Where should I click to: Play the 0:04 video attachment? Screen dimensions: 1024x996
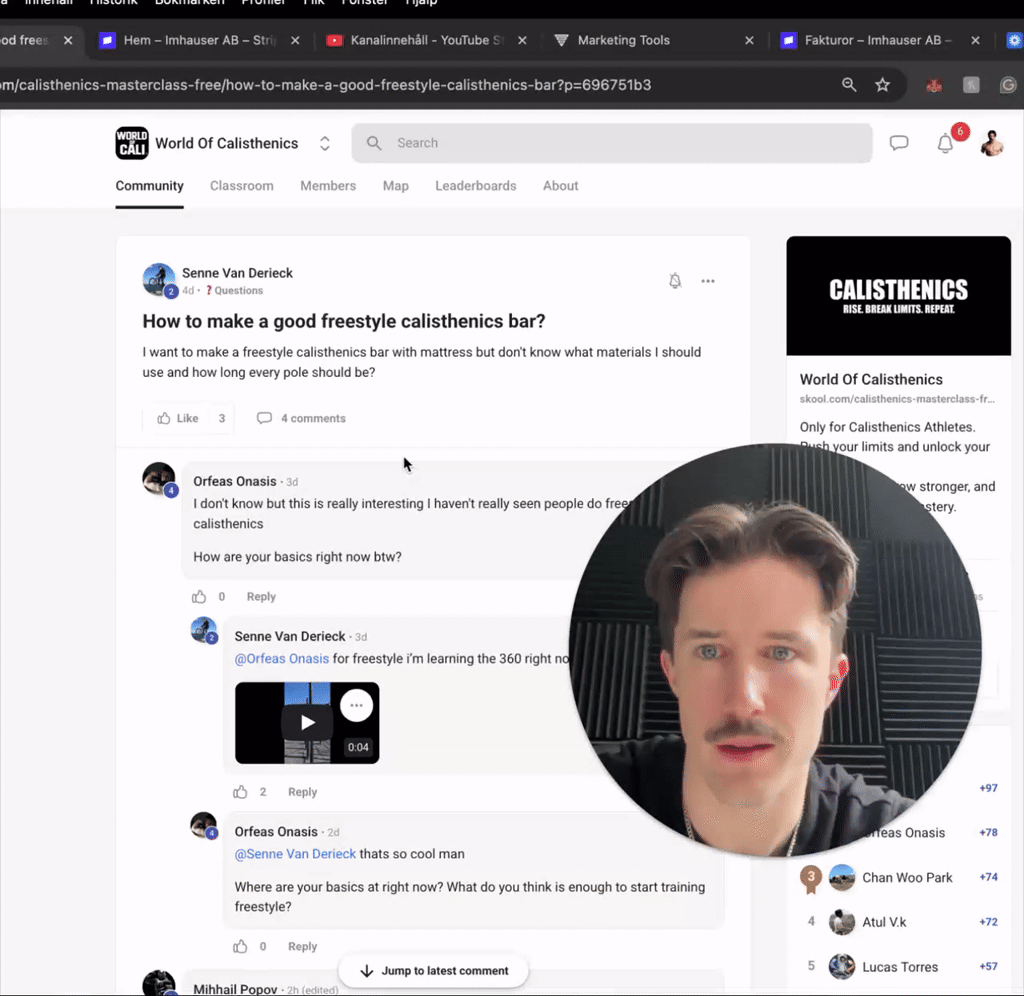point(308,722)
